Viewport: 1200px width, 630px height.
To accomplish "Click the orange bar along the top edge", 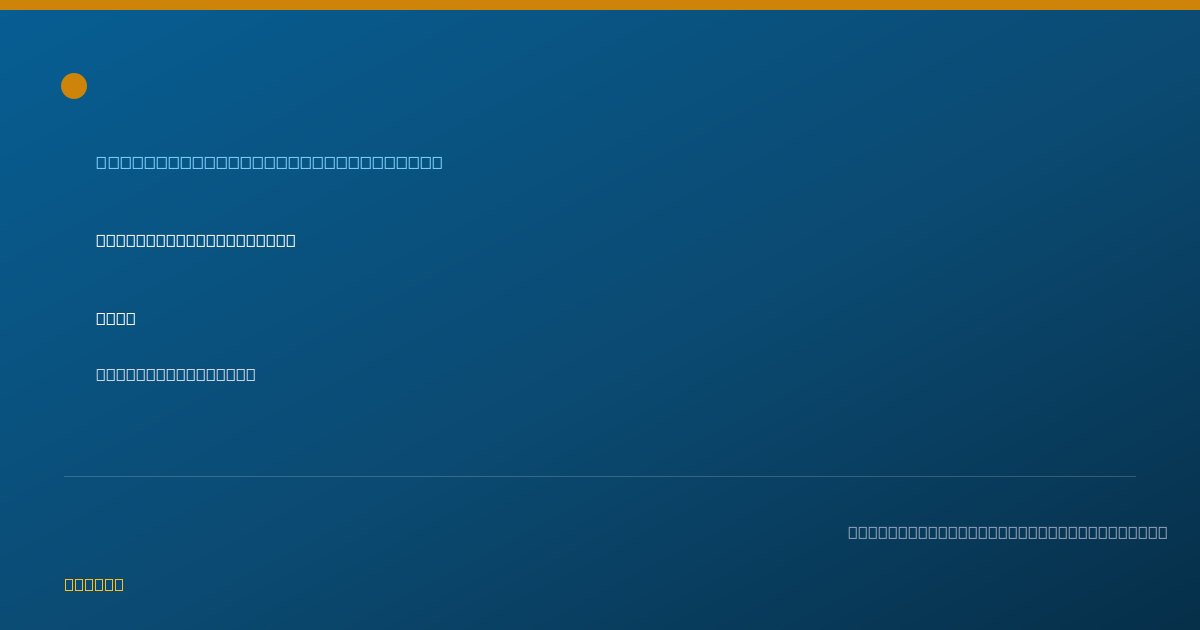I will point(600,5).
